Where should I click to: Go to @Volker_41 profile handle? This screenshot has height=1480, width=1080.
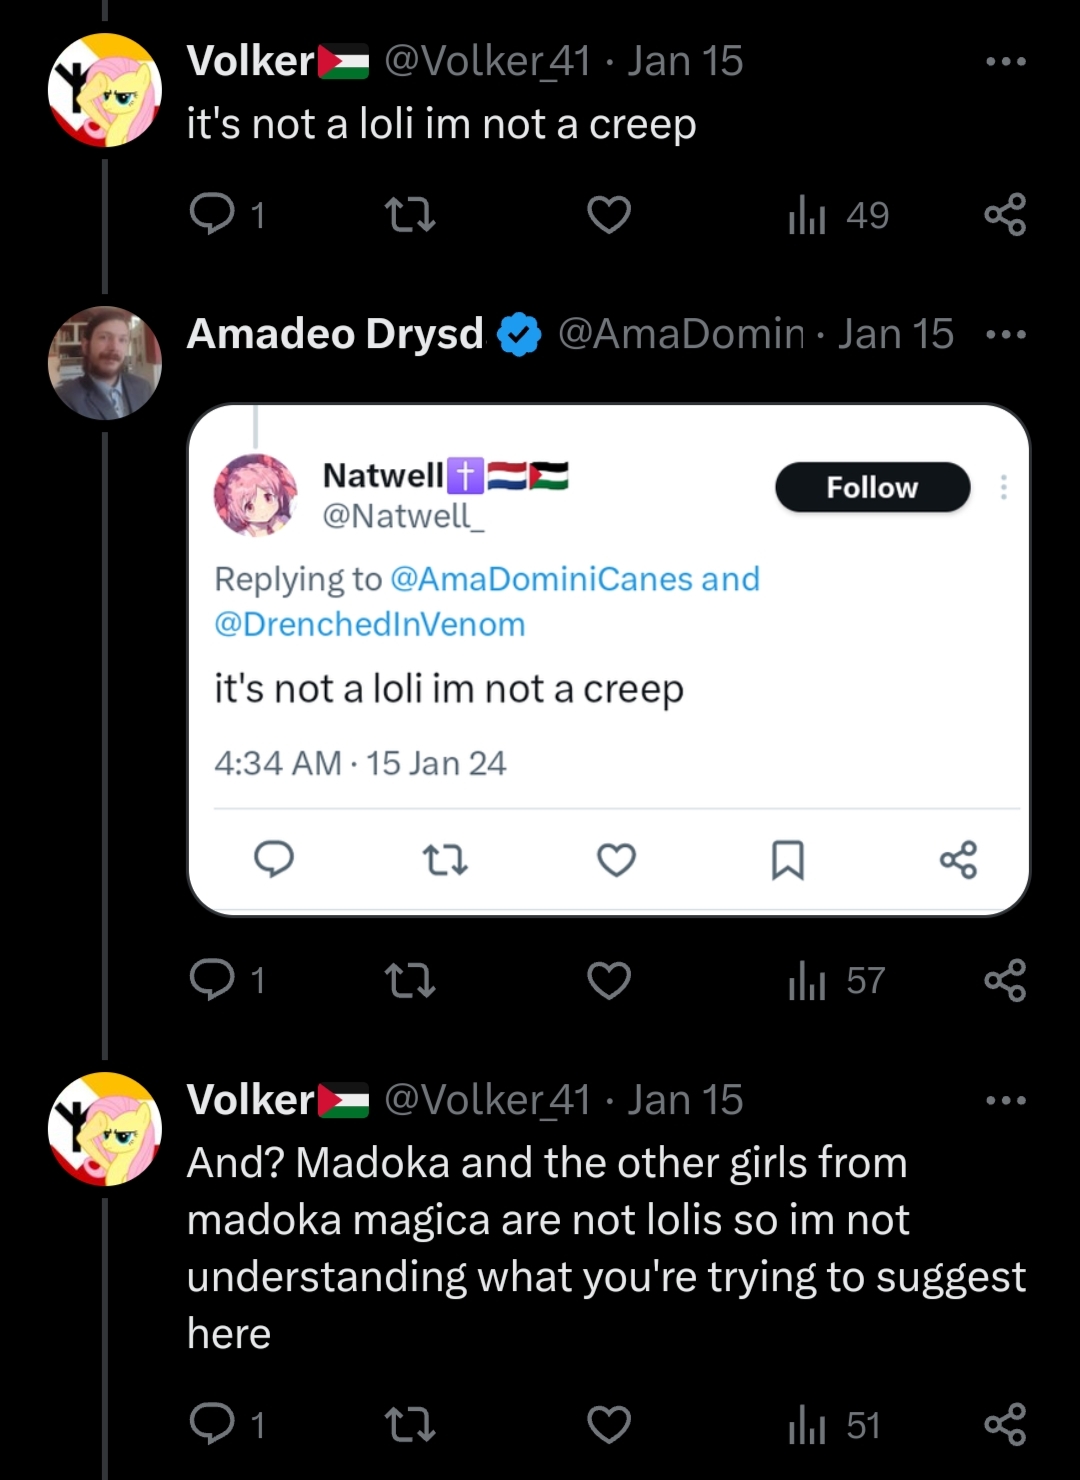click(487, 62)
